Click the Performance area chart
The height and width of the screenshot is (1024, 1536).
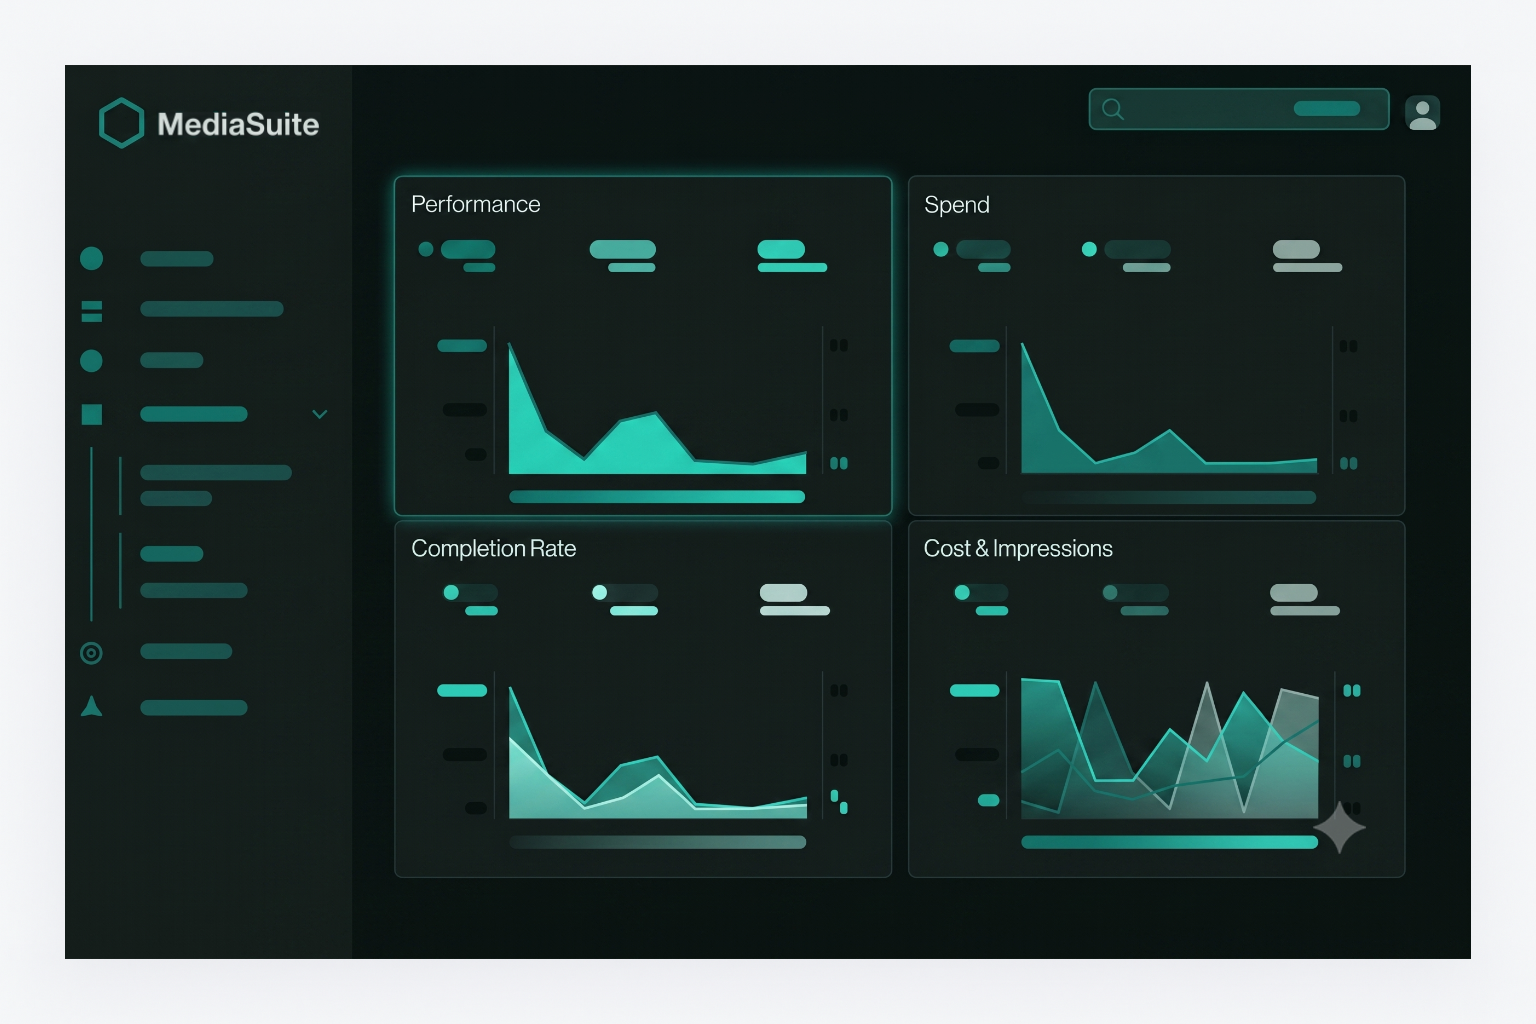click(x=657, y=408)
